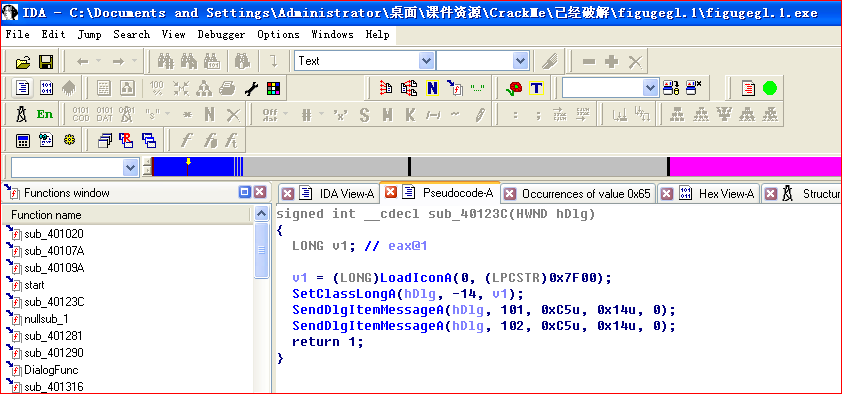Open the Debugger menu

(221, 34)
